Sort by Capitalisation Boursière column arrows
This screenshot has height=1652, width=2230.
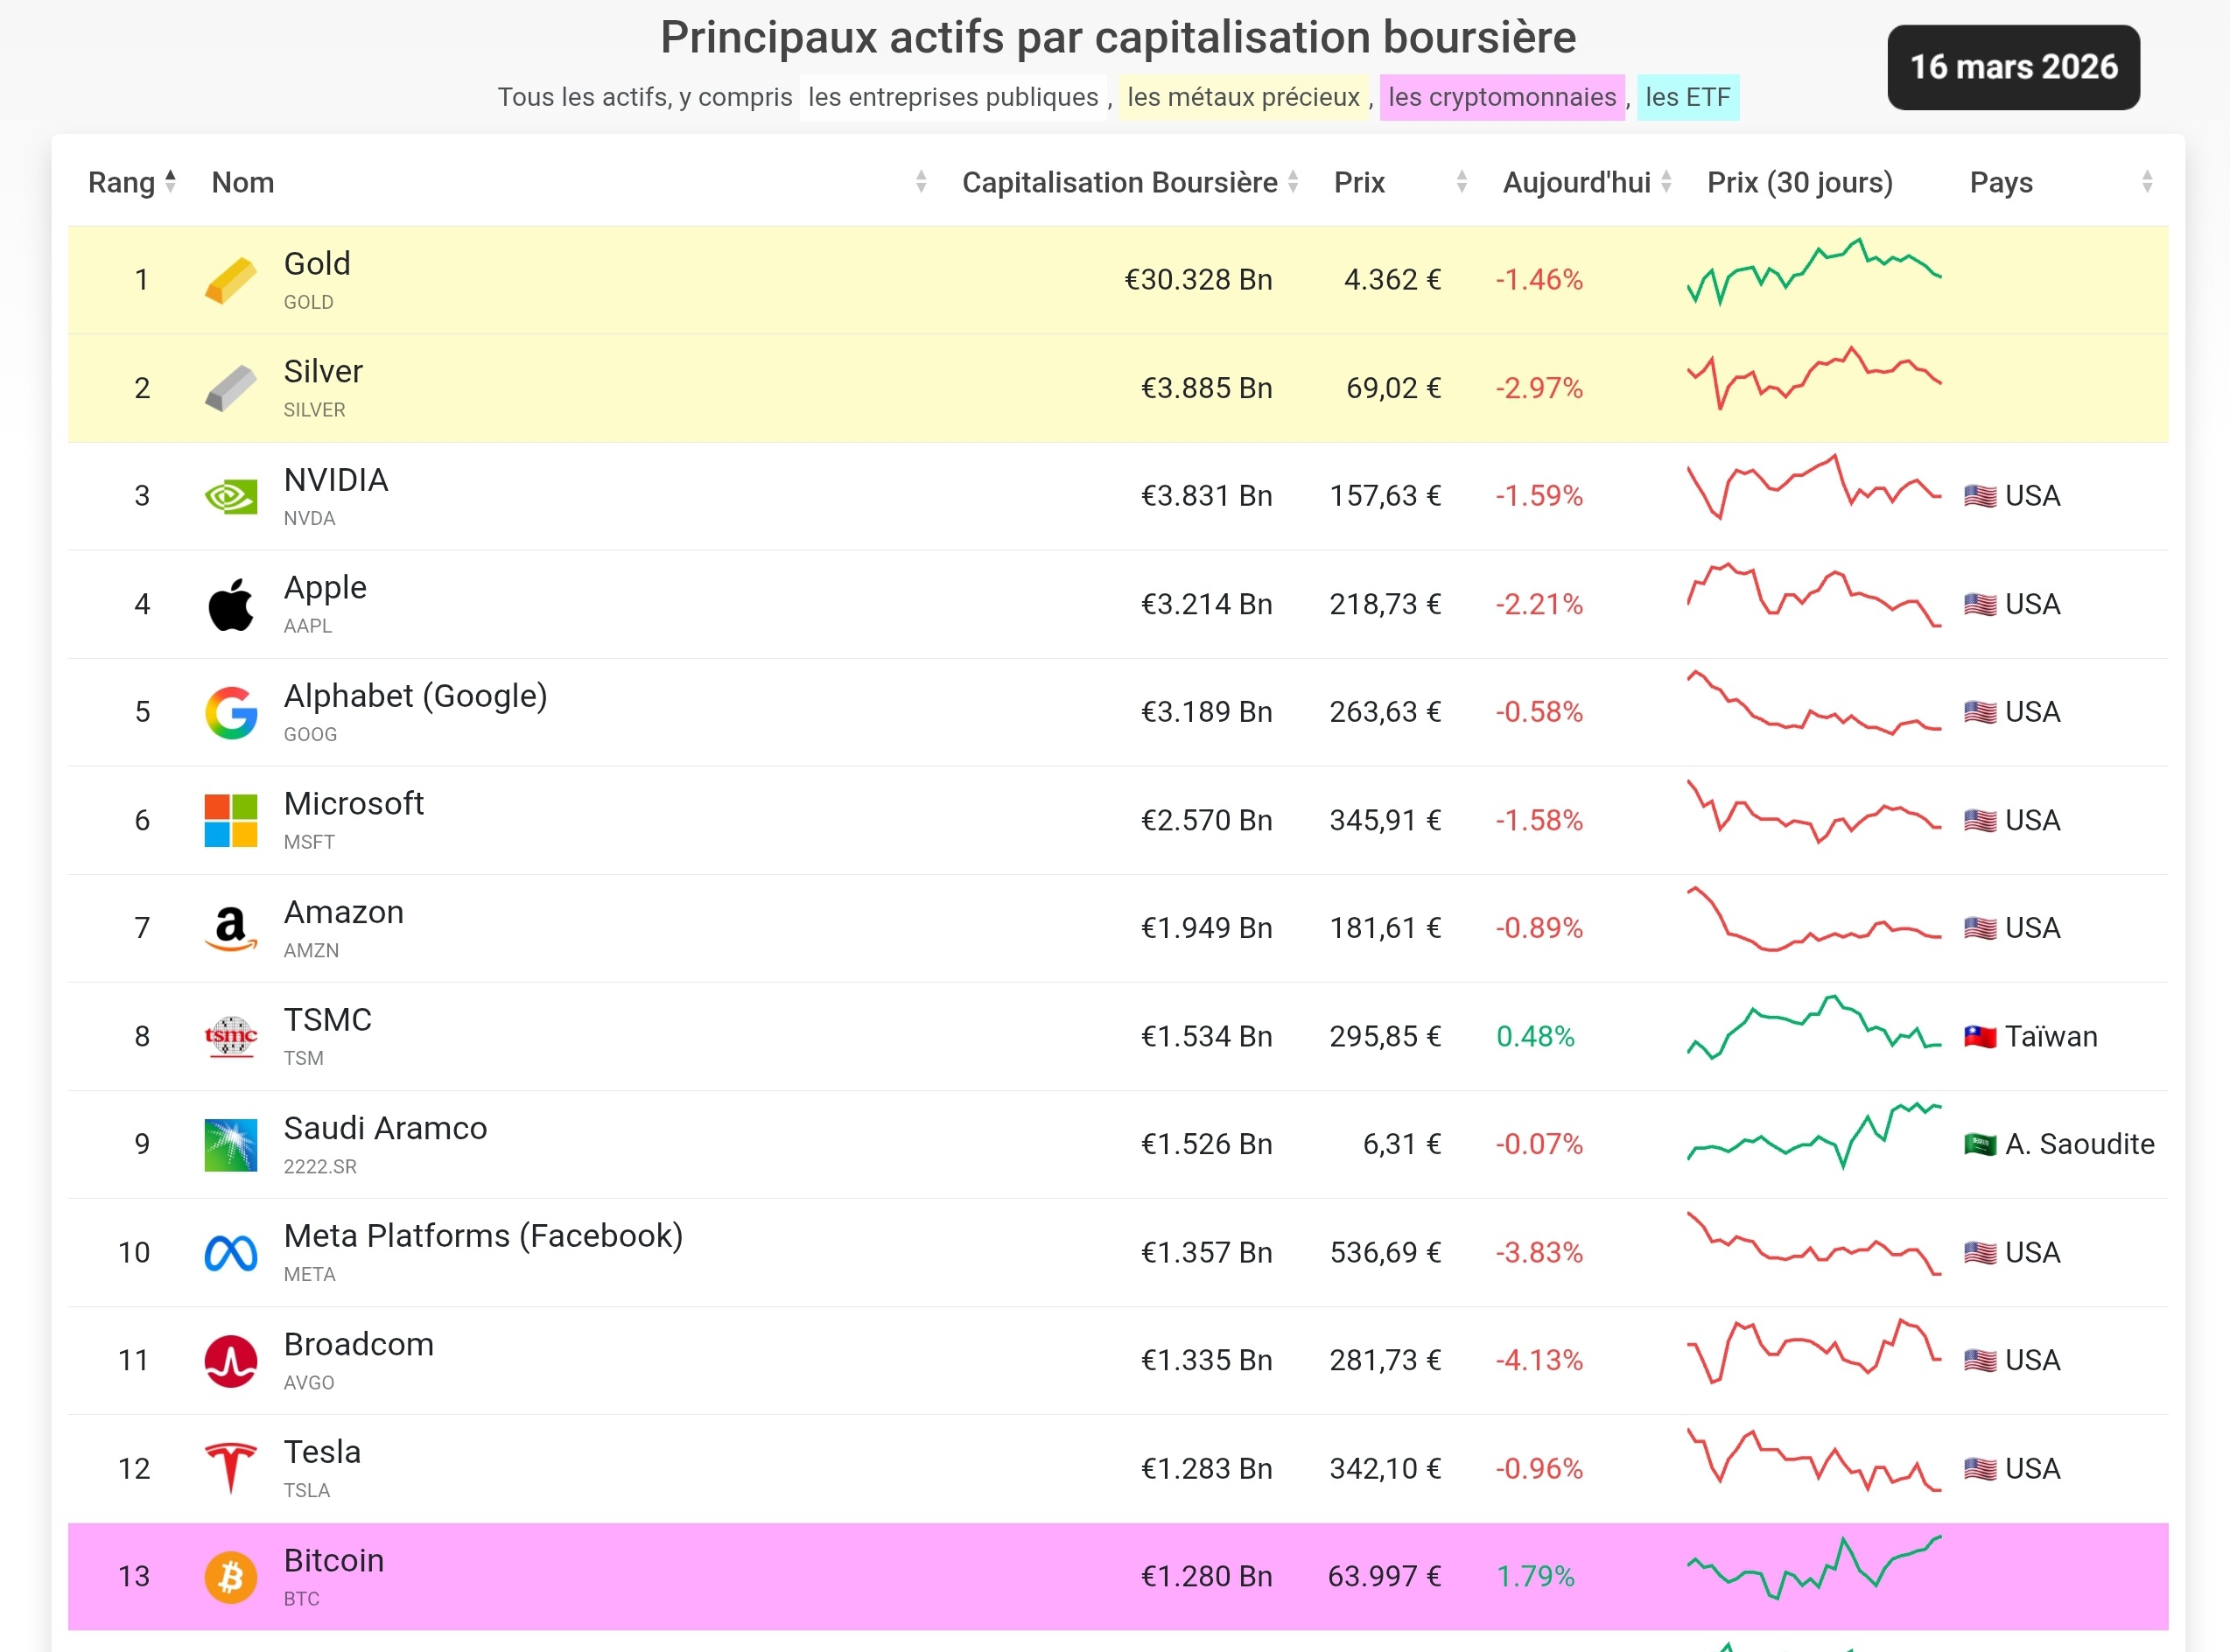[x=1292, y=182]
